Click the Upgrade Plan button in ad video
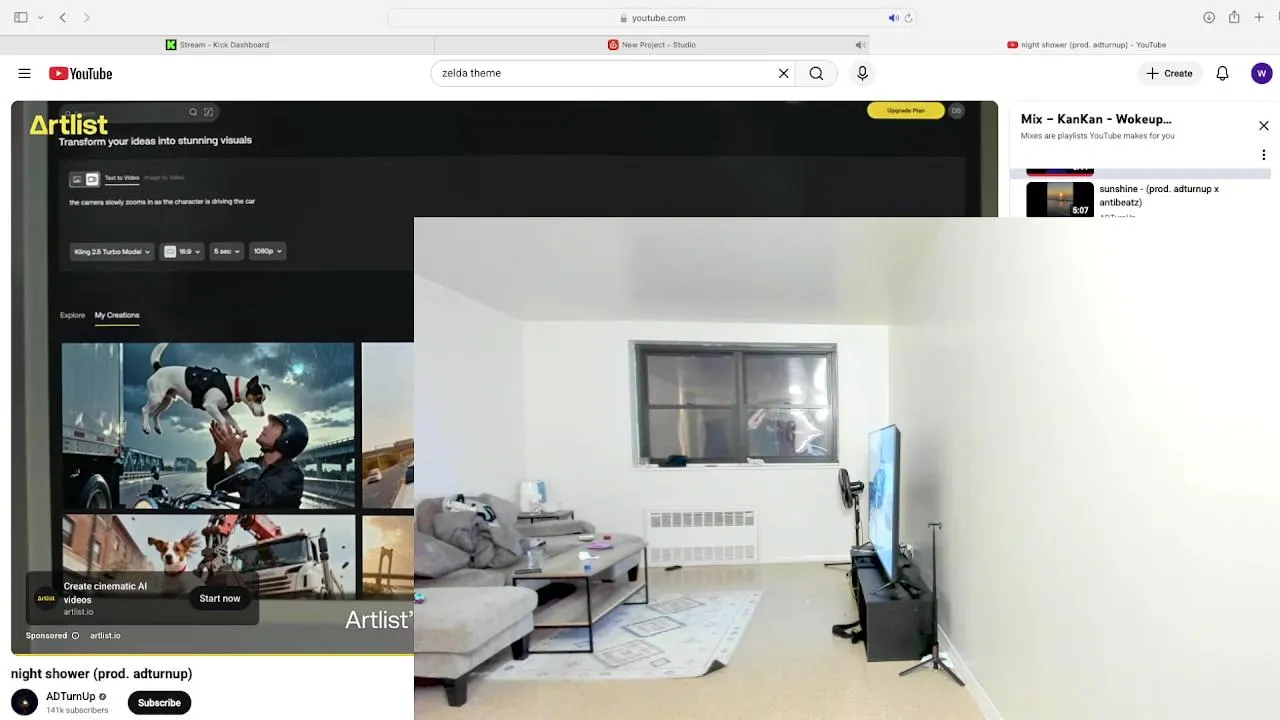1280x720 pixels. [905, 110]
